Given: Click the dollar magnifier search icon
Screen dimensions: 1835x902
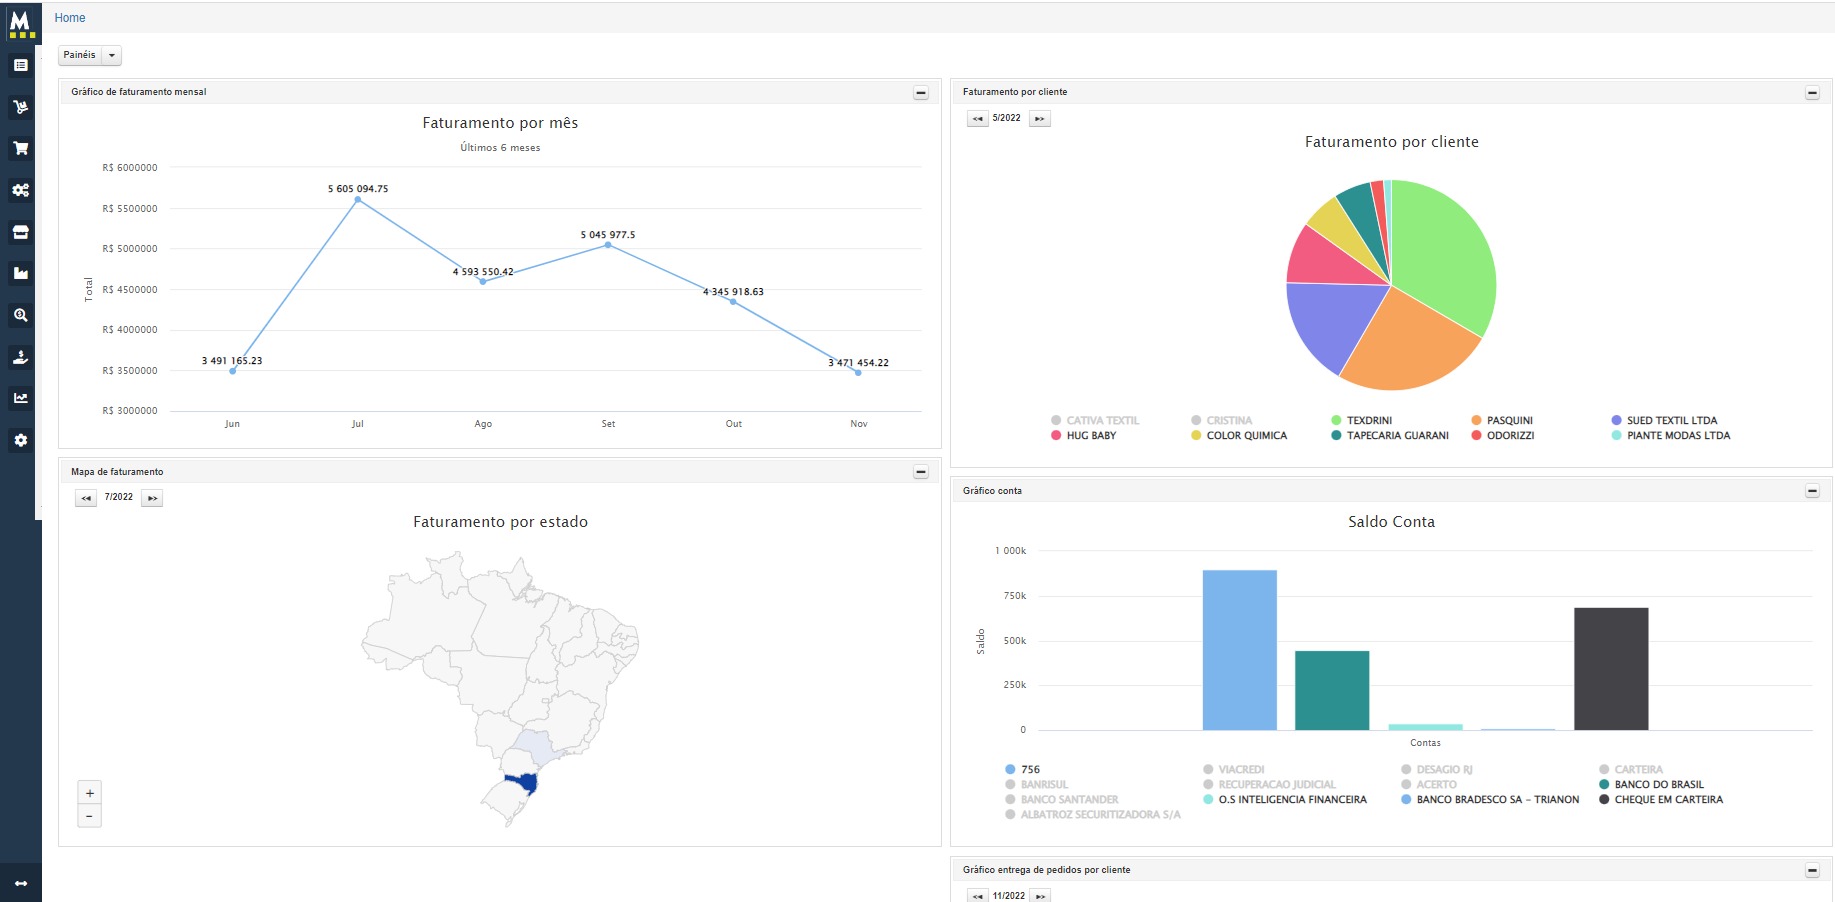Looking at the screenshot, I should pyautogui.click(x=20, y=315).
